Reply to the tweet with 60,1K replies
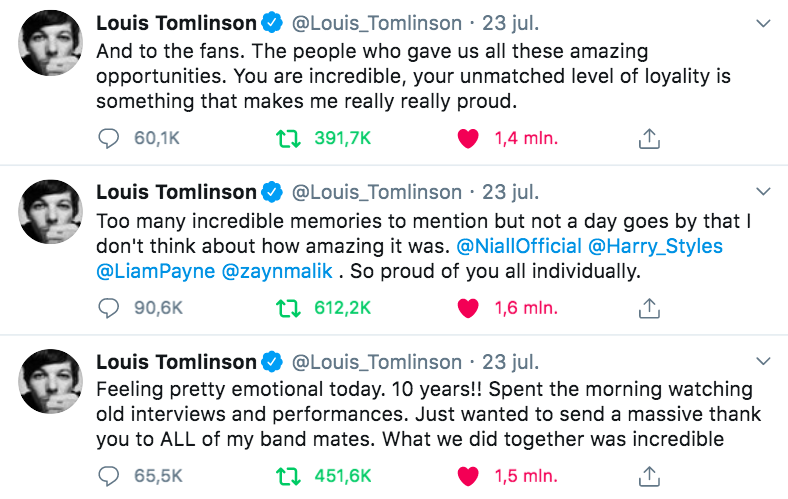Image resolution: width=788 pixels, height=499 pixels. tap(108, 139)
